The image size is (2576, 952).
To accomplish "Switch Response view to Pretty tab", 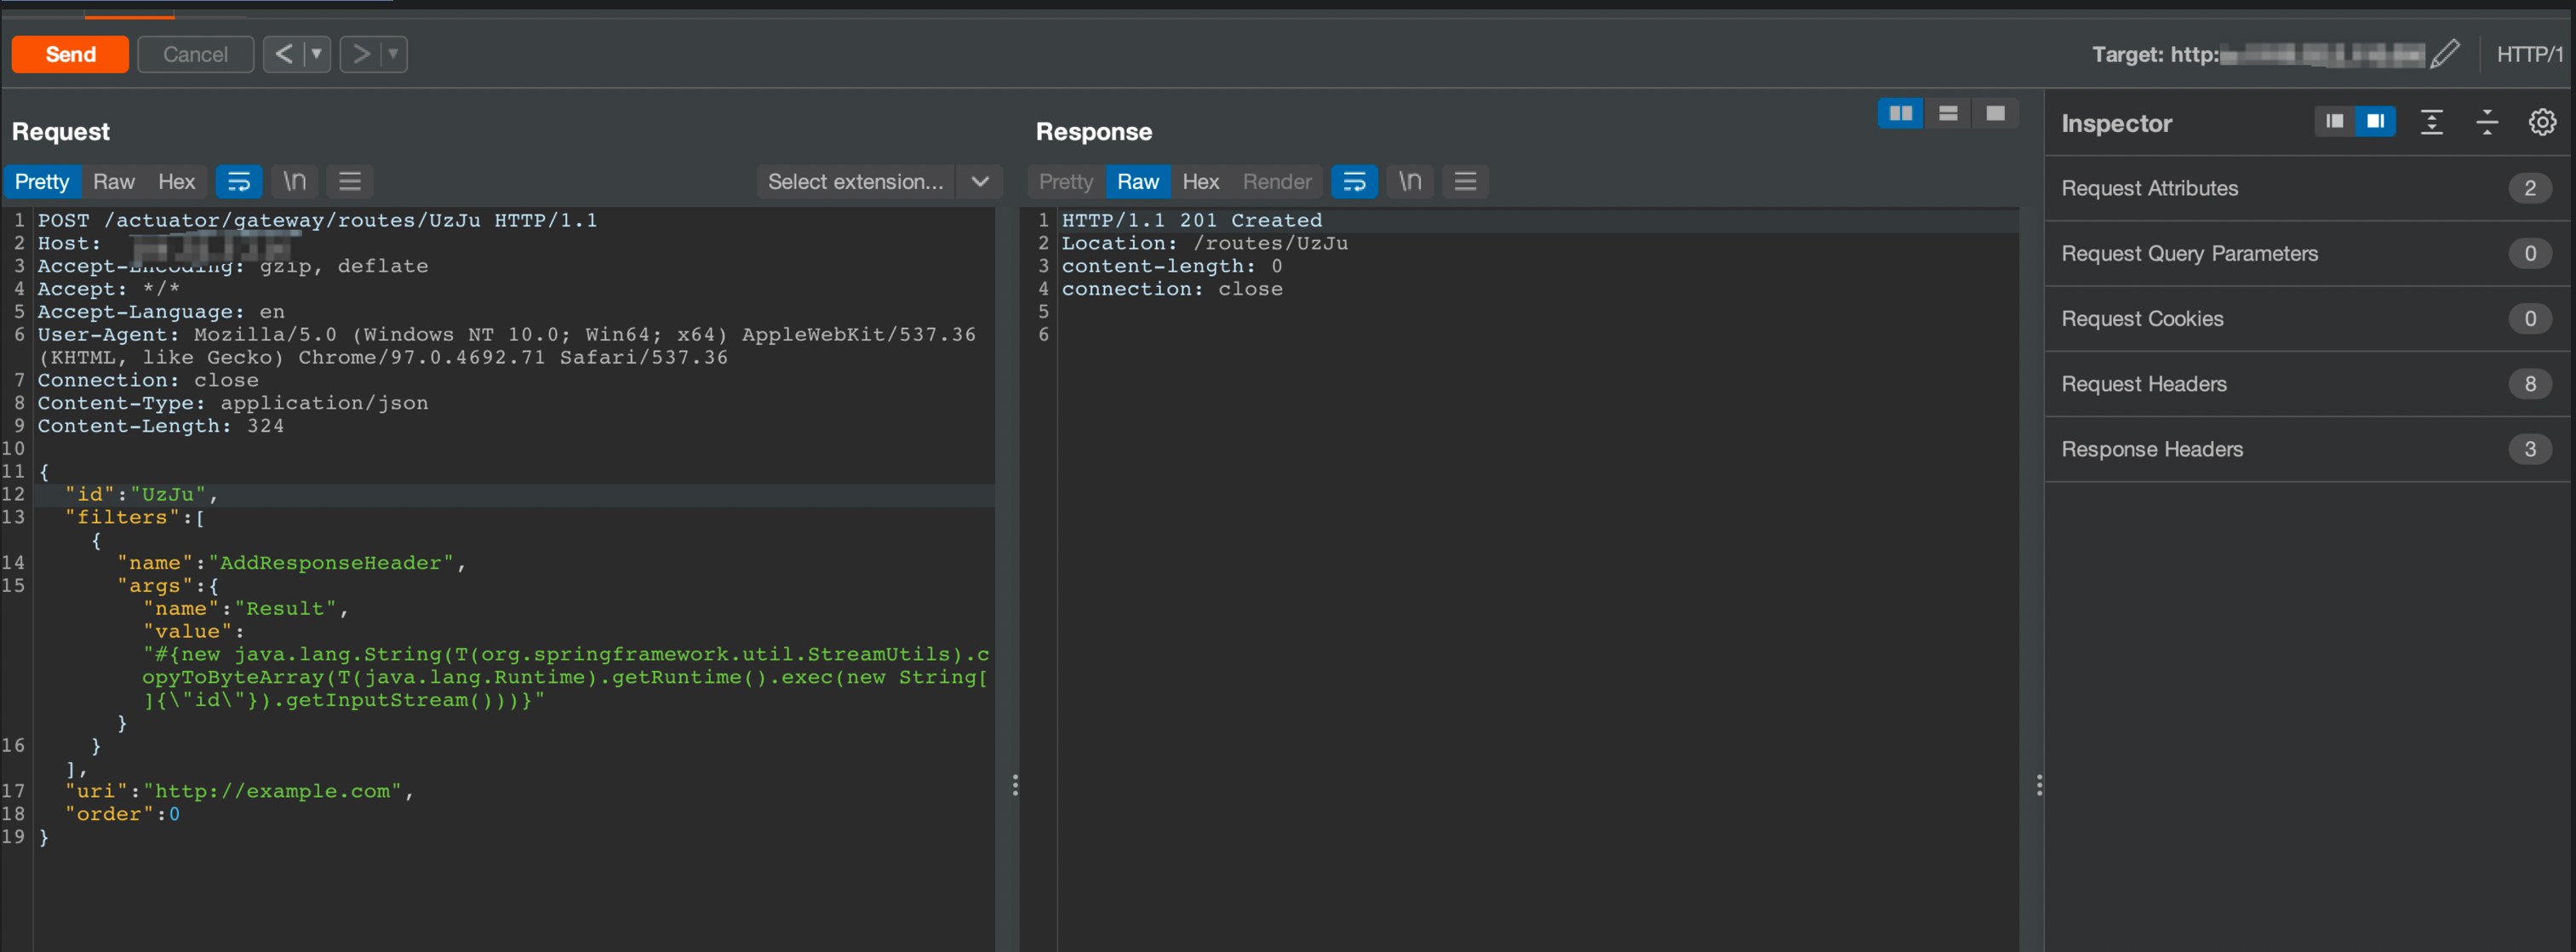I will point(1066,181).
